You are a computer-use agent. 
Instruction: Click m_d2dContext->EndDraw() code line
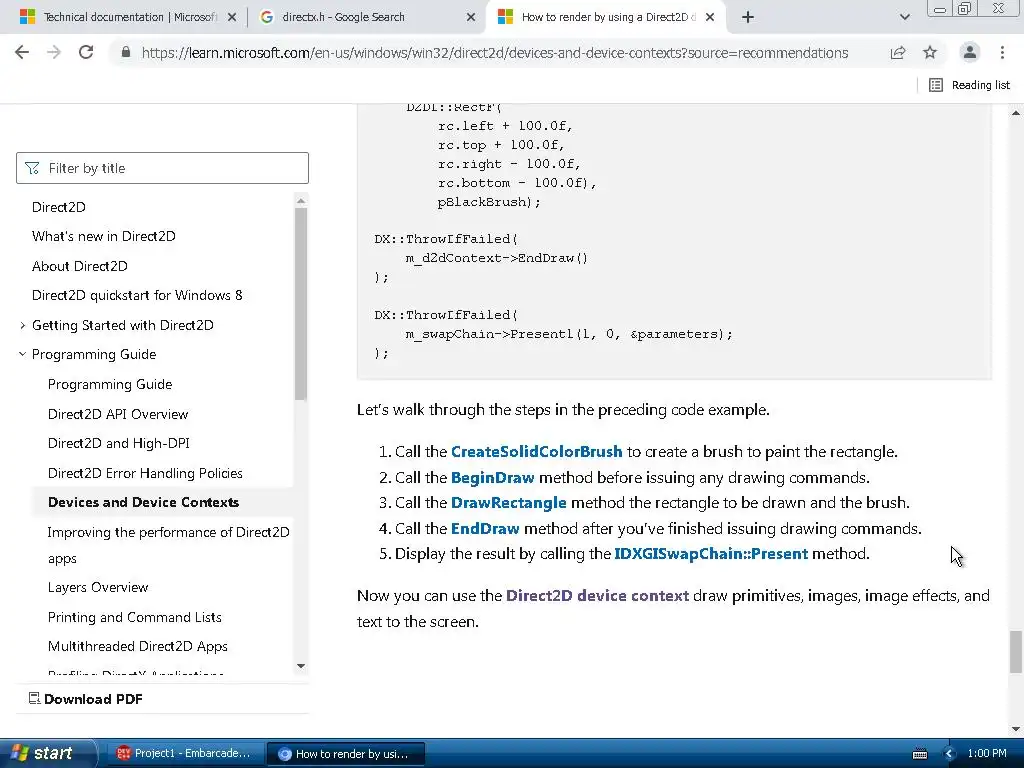[496, 258]
